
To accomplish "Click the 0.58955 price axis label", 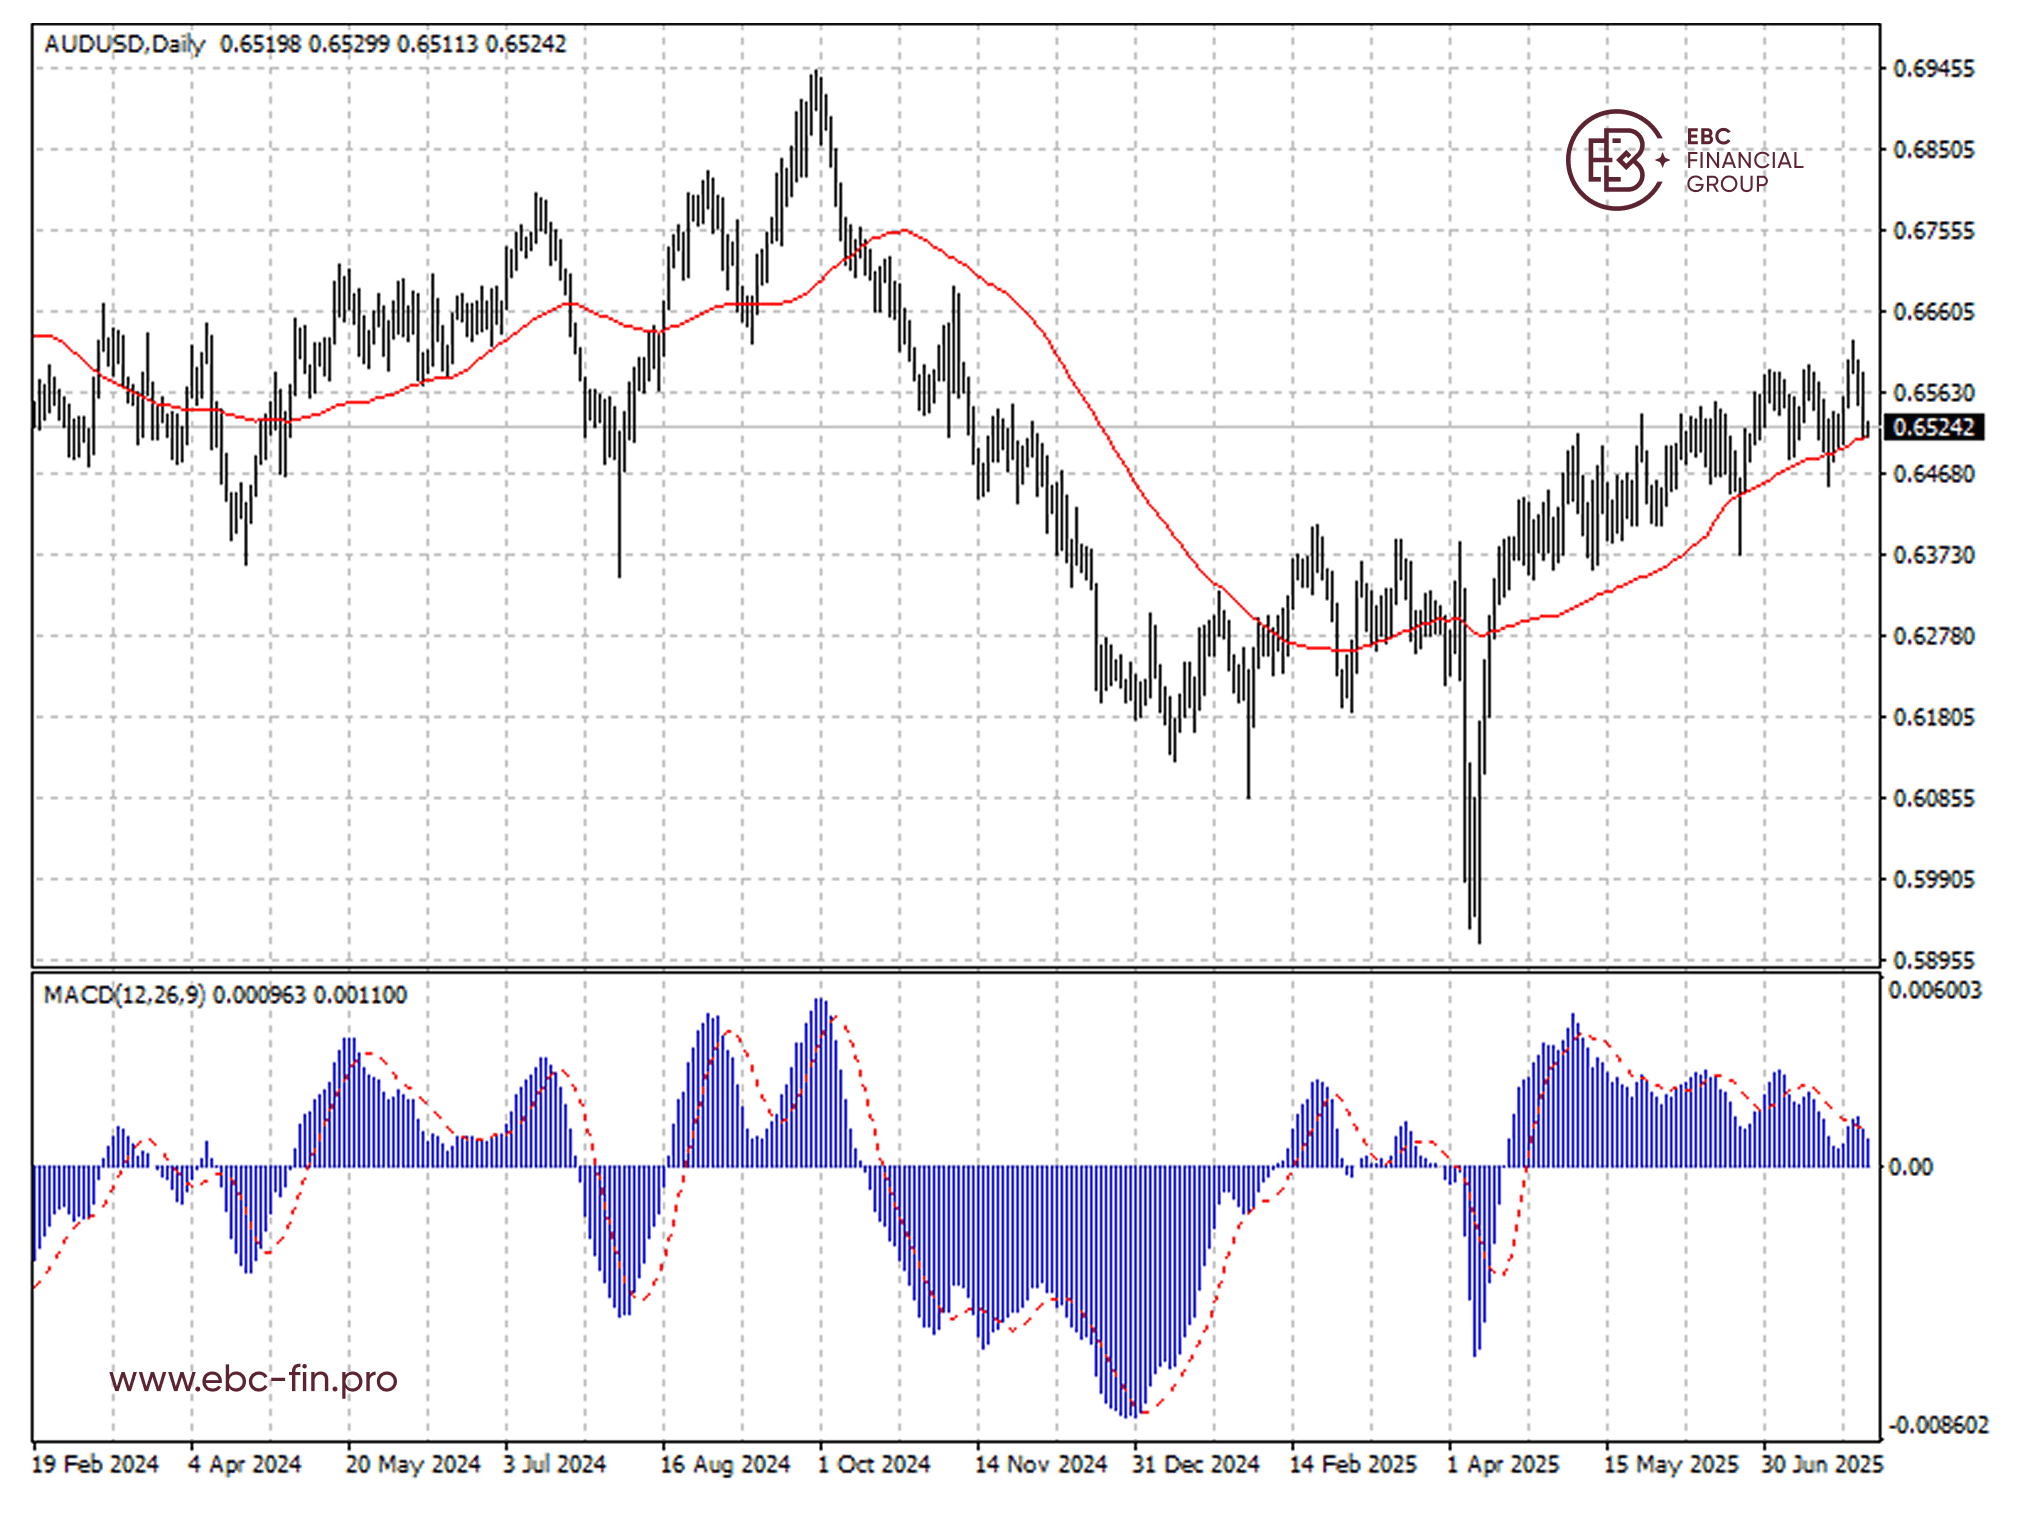I will [1934, 960].
